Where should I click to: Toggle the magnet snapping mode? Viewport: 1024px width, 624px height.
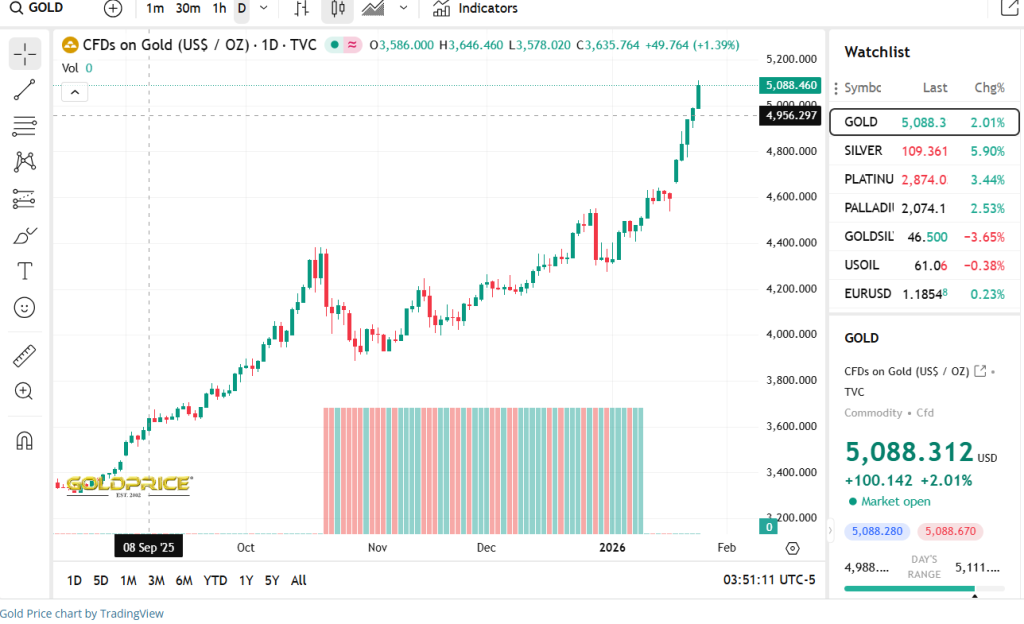[24, 440]
